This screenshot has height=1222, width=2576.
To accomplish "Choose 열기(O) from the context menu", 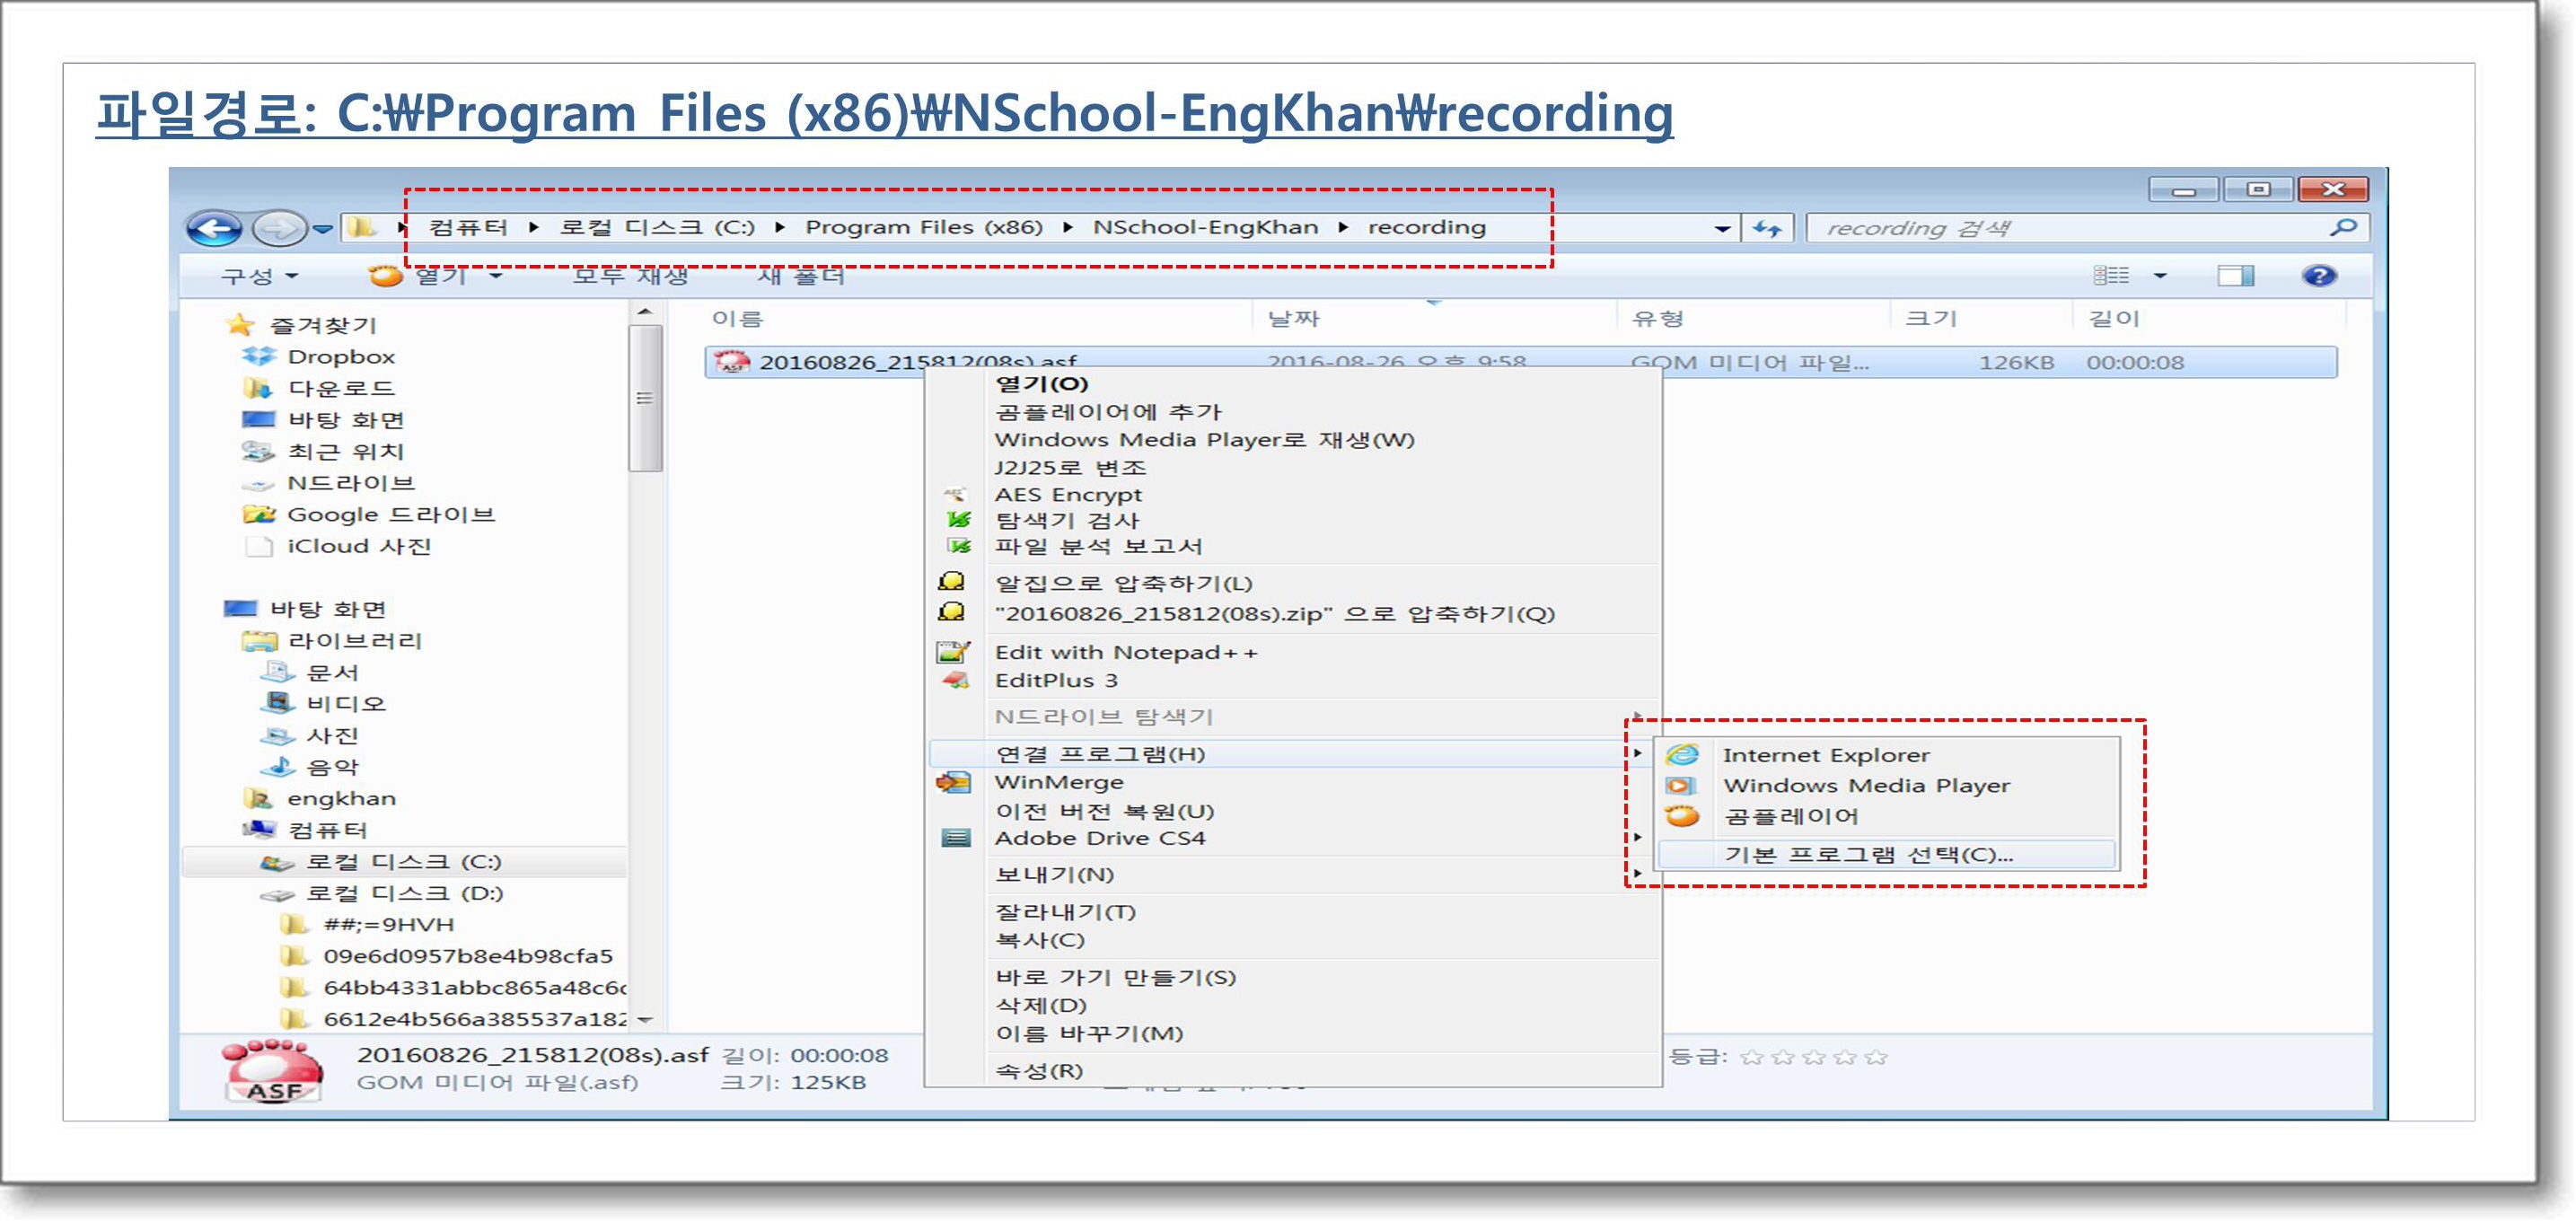I will [x=1041, y=384].
